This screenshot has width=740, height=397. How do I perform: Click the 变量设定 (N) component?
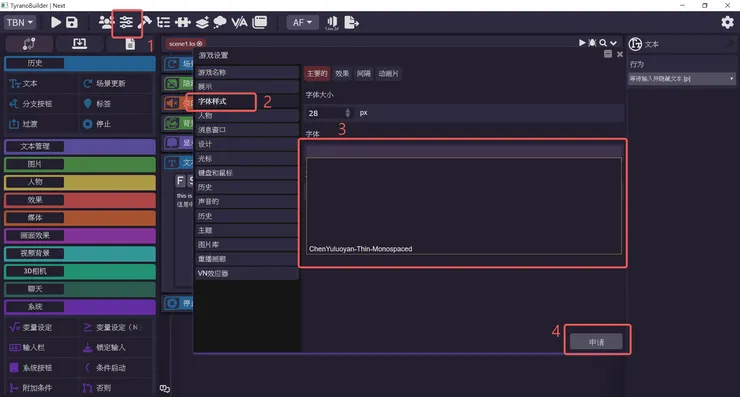tap(116, 327)
